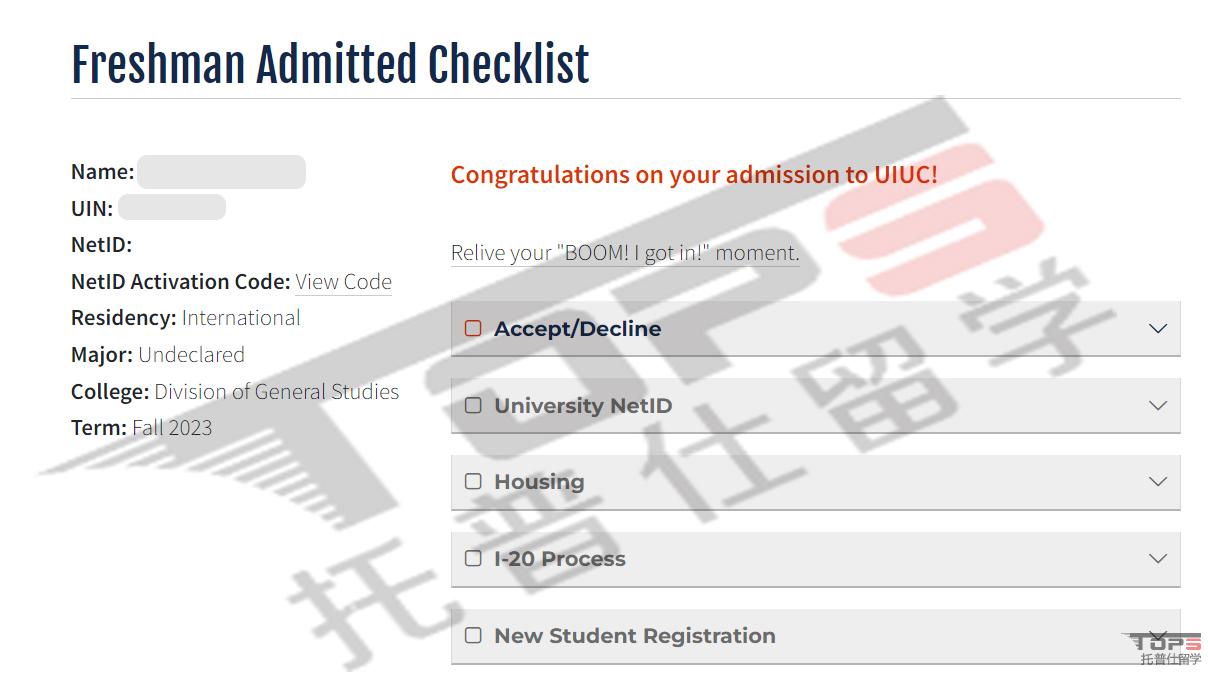
Task: Click the redacted Name field
Action: coord(221,172)
